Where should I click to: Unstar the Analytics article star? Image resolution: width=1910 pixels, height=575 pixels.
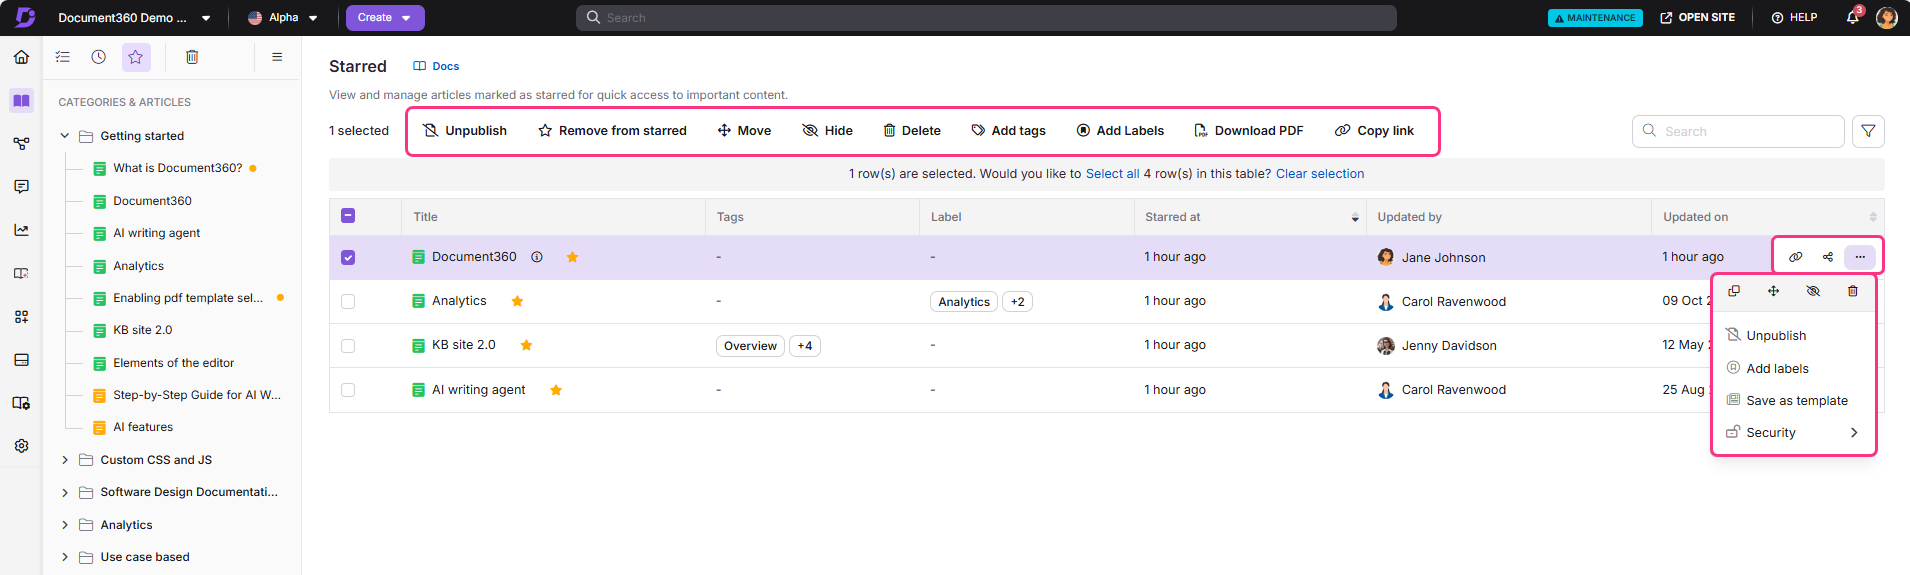(x=517, y=301)
